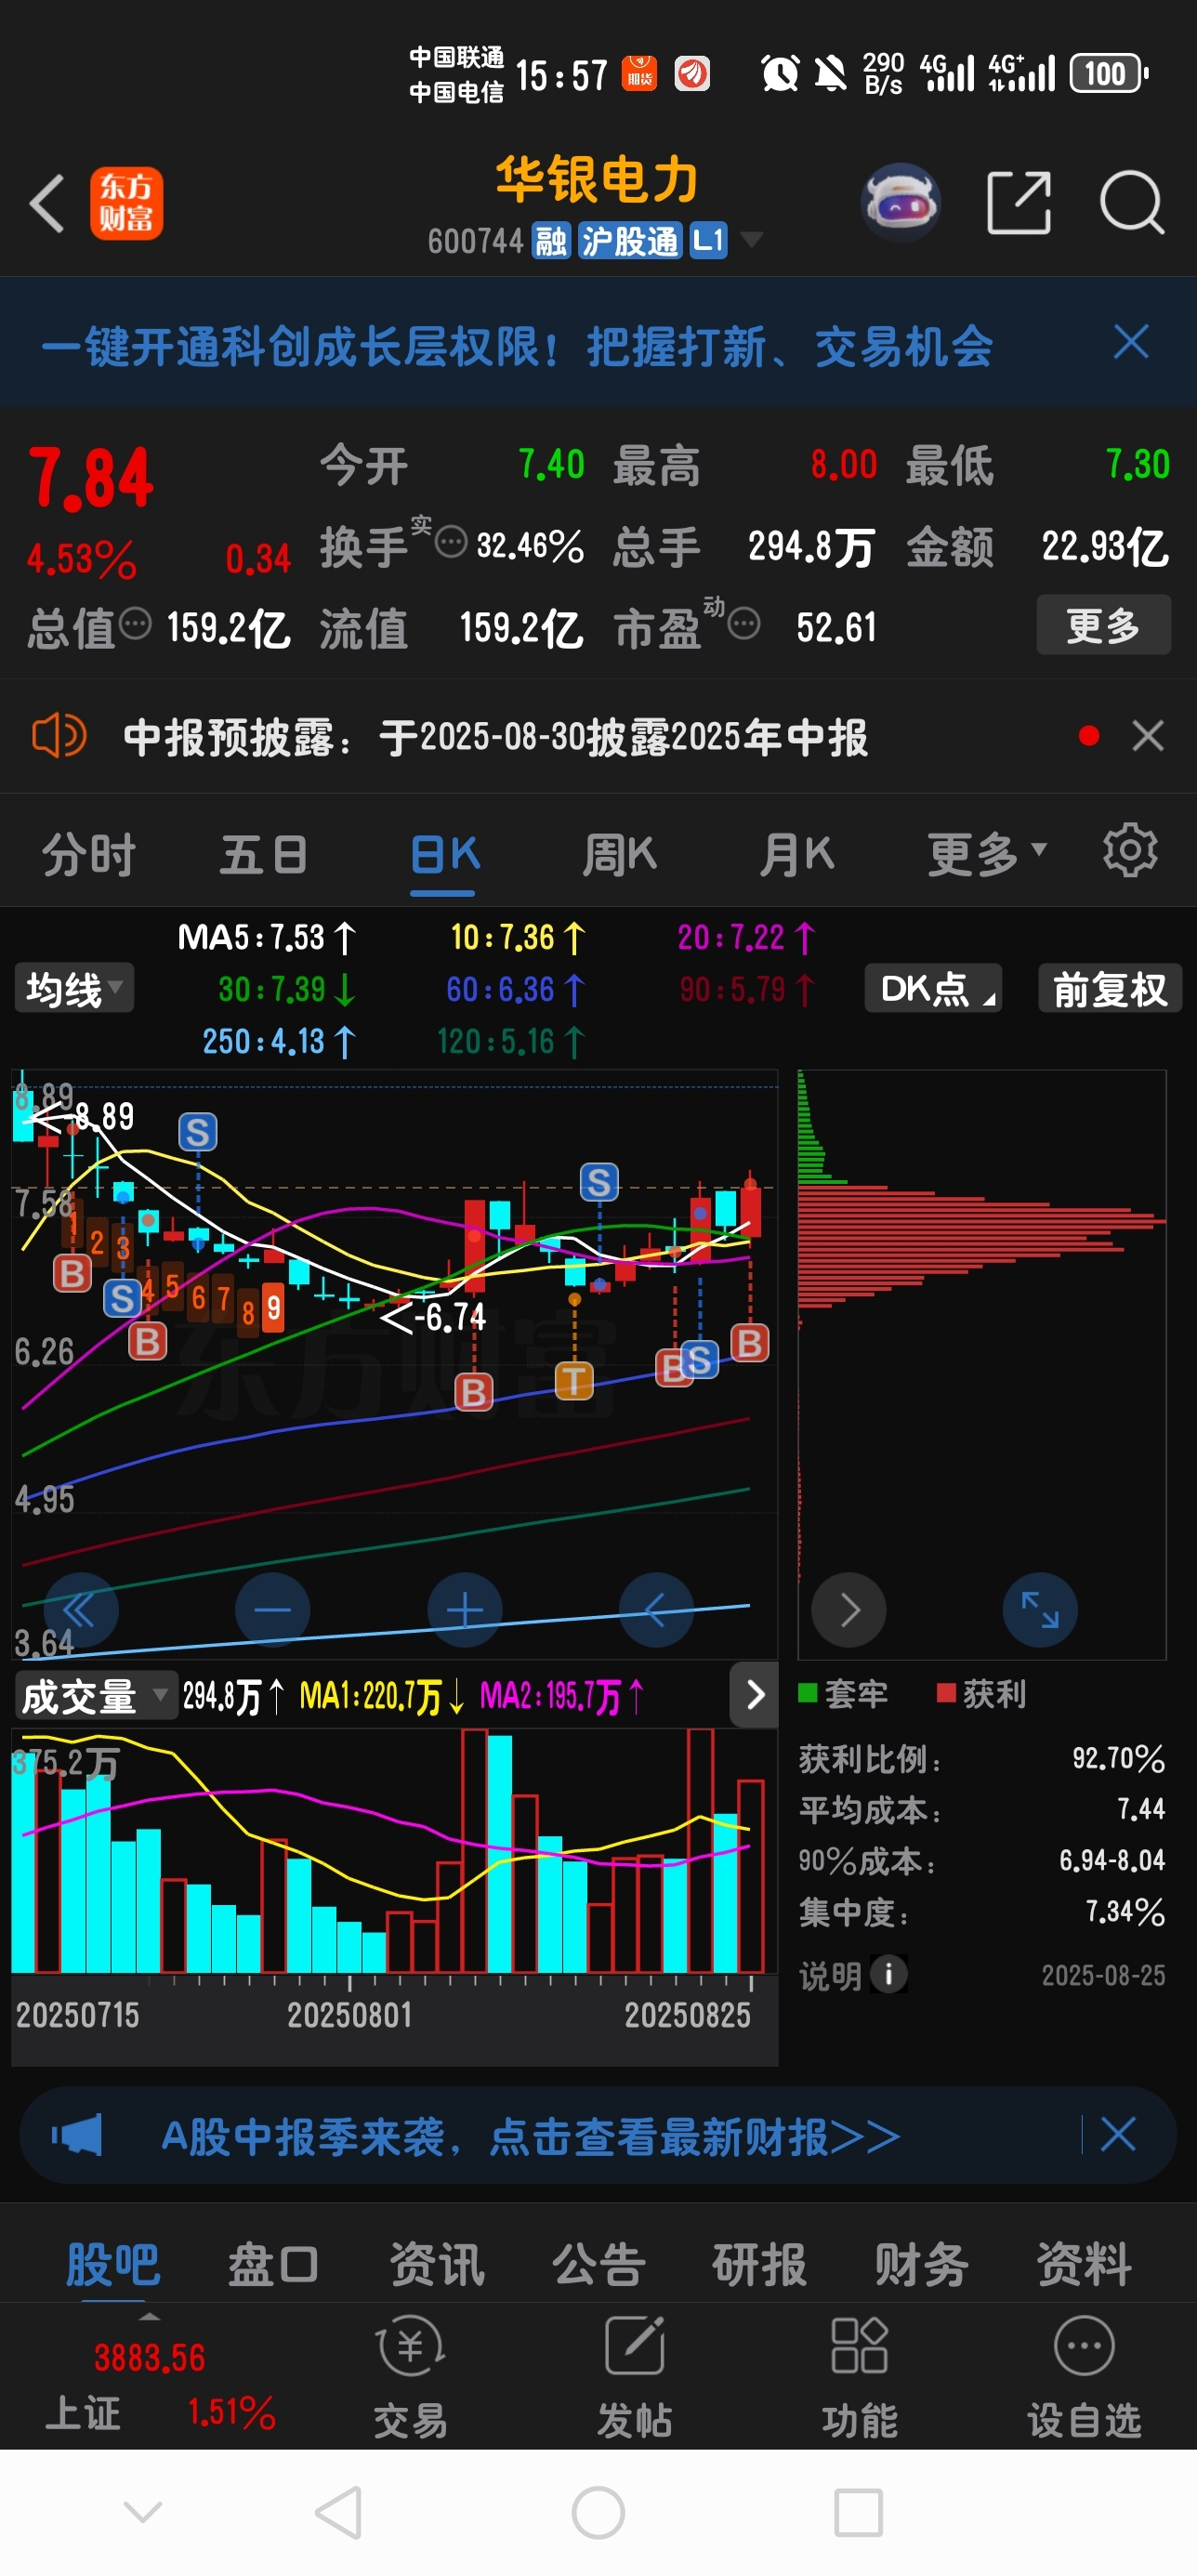The image size is (1197, 2576).
Task: Tap the 换手 info circle icon
Action: click(451, 541)
